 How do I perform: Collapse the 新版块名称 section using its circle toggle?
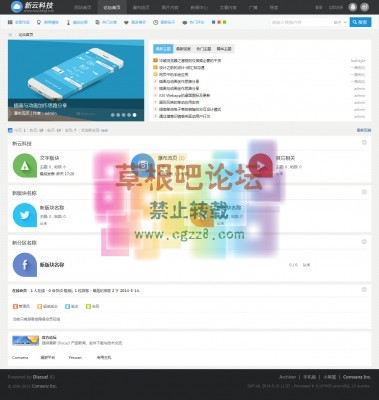tap(364, 192)
